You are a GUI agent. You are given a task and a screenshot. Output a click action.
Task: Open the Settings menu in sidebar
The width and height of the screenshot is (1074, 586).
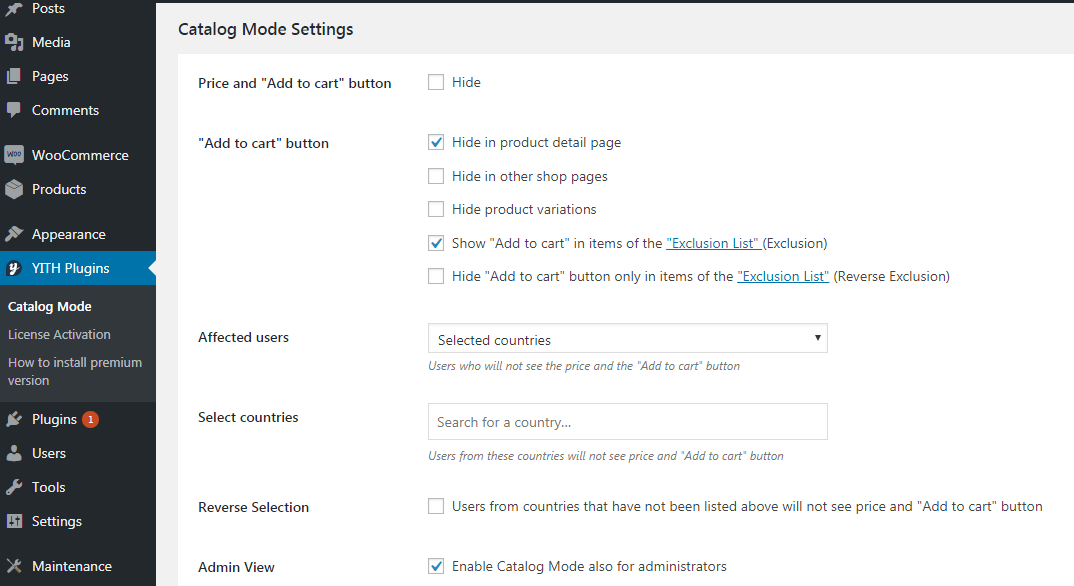pyautogui.click(x=57, y=522)
